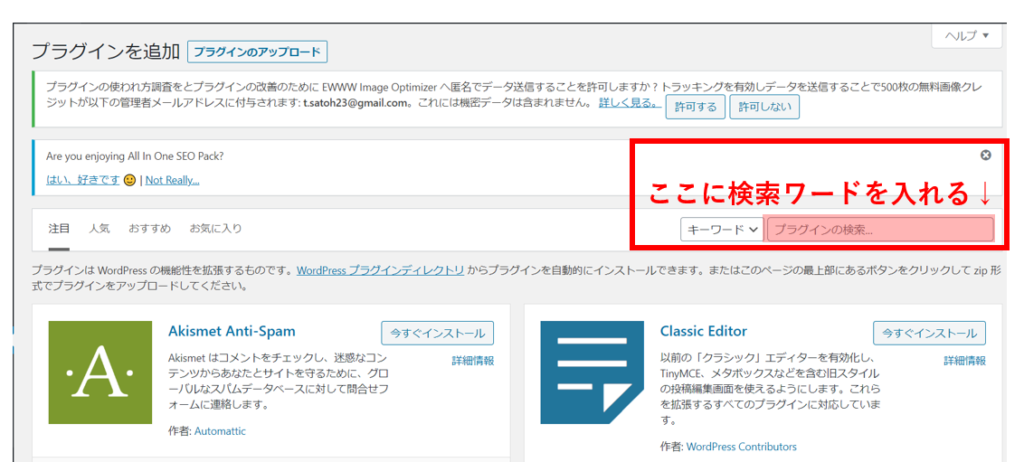Install Classic Editor with 今すぐインストール
This screenshot has width=1024, height=462.
click(x=929, y=333)
